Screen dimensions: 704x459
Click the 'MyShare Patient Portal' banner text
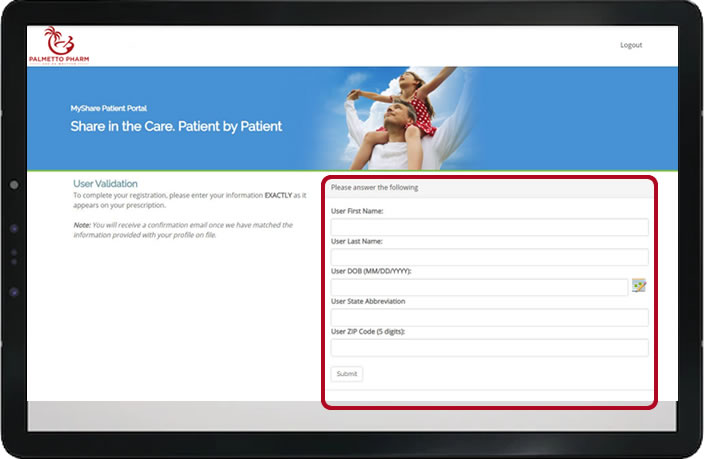108,107
